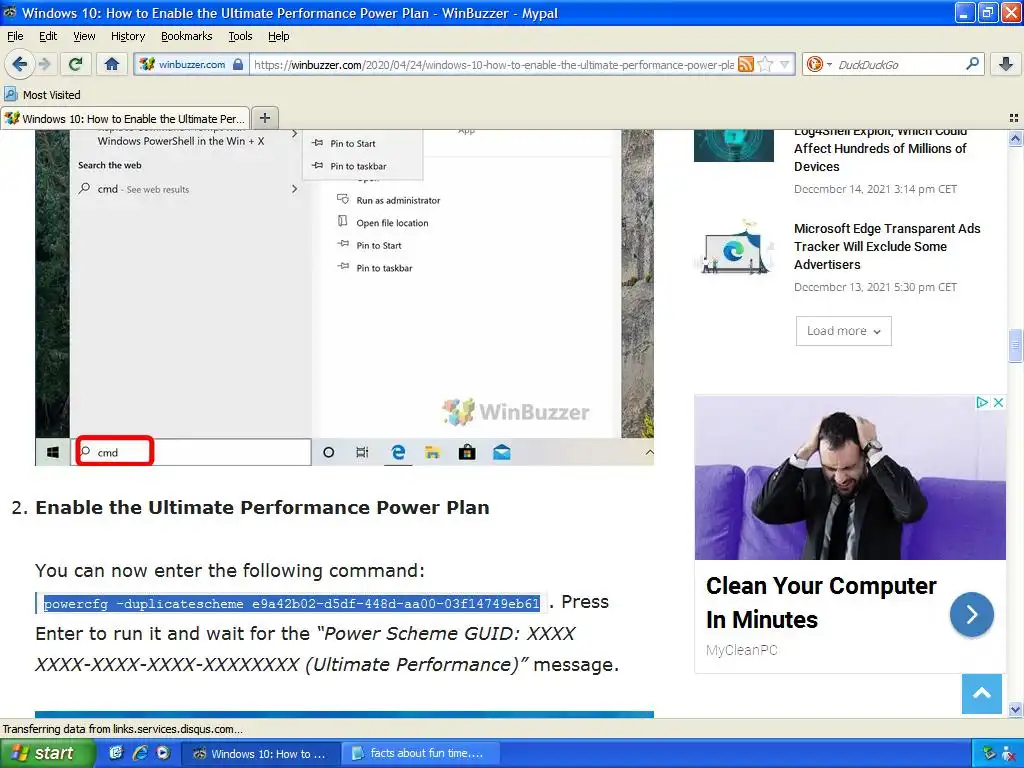Open the Log4Shell article thumbnail
Viewport: 1024px width, 768px height.
coord(734,145)
